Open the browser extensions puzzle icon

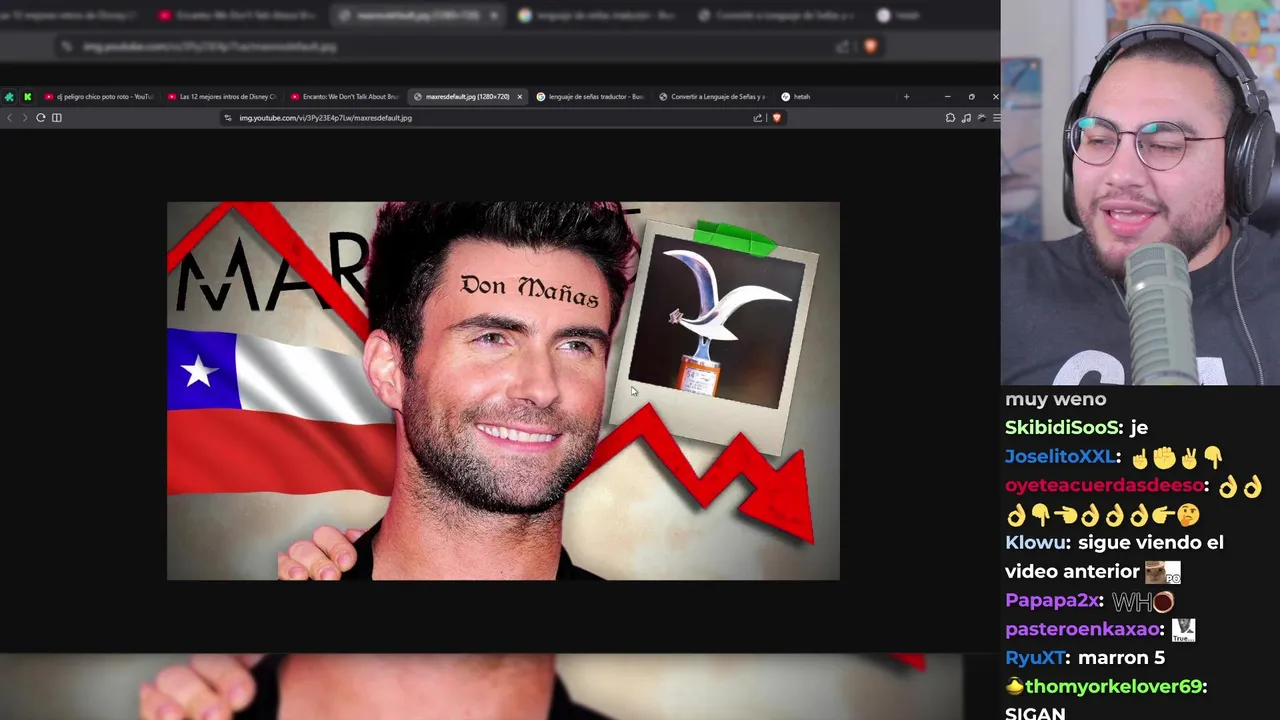click(x=950, y=118)
